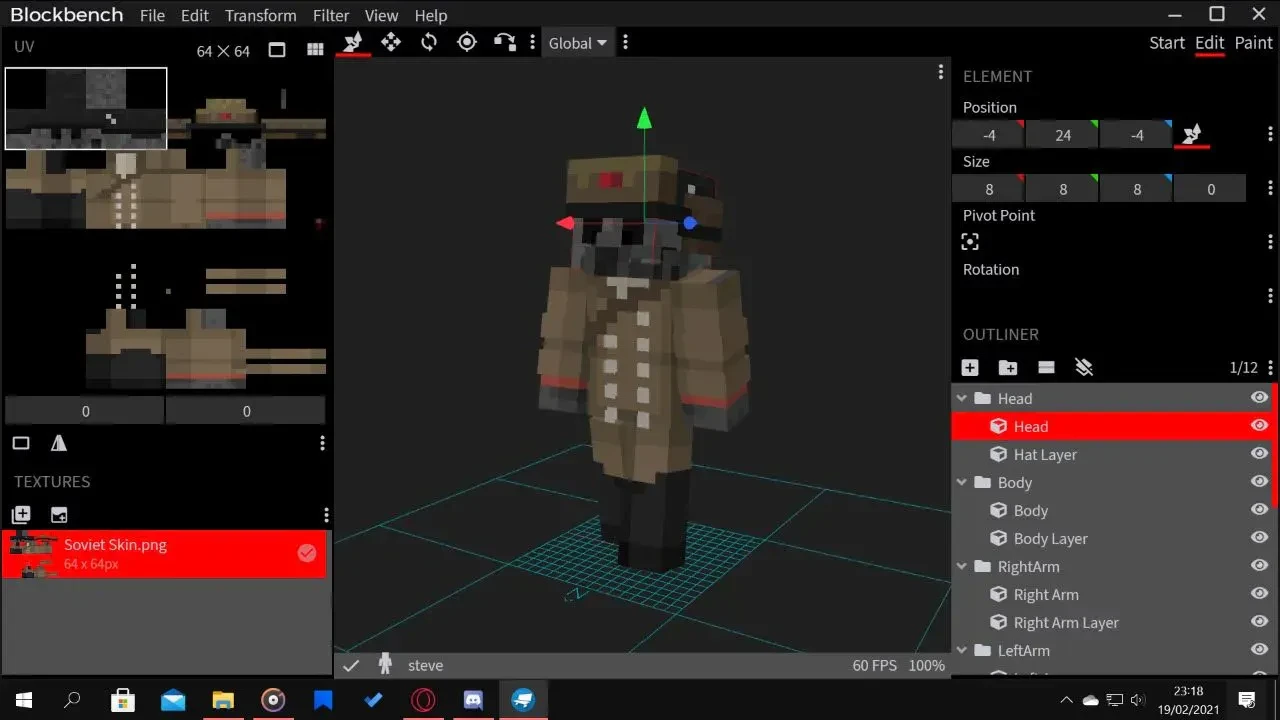Click the Center Pivot icon
1280x720 pixels.
pyautogui.click(x=969, y=241)
